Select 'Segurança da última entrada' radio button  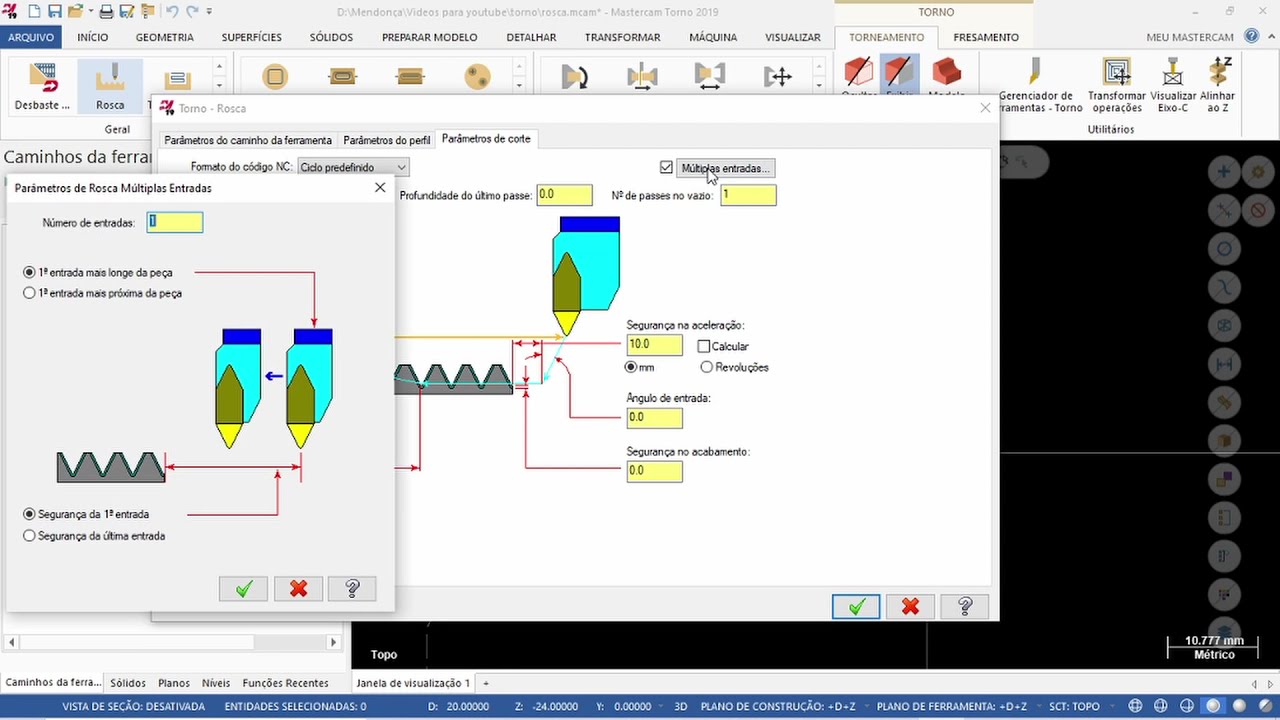point(29,536)
